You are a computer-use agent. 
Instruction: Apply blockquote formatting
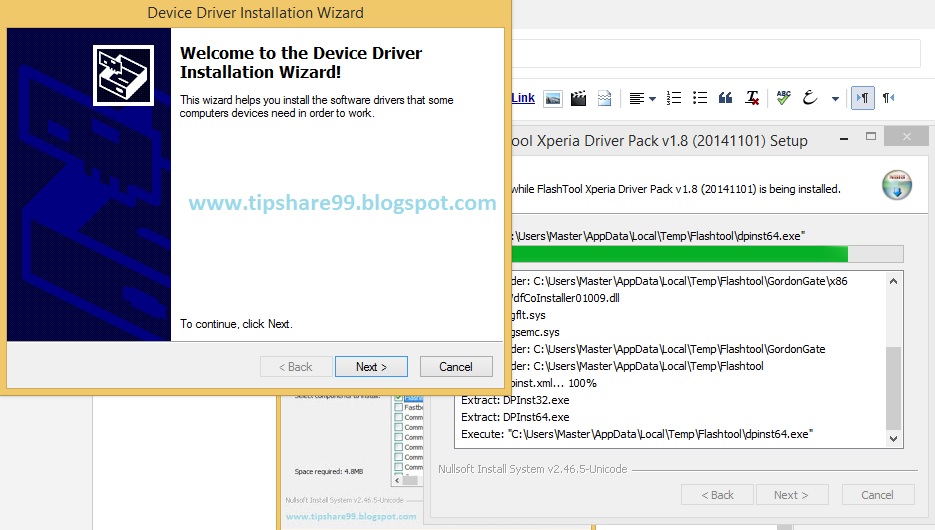pos(726,98)
